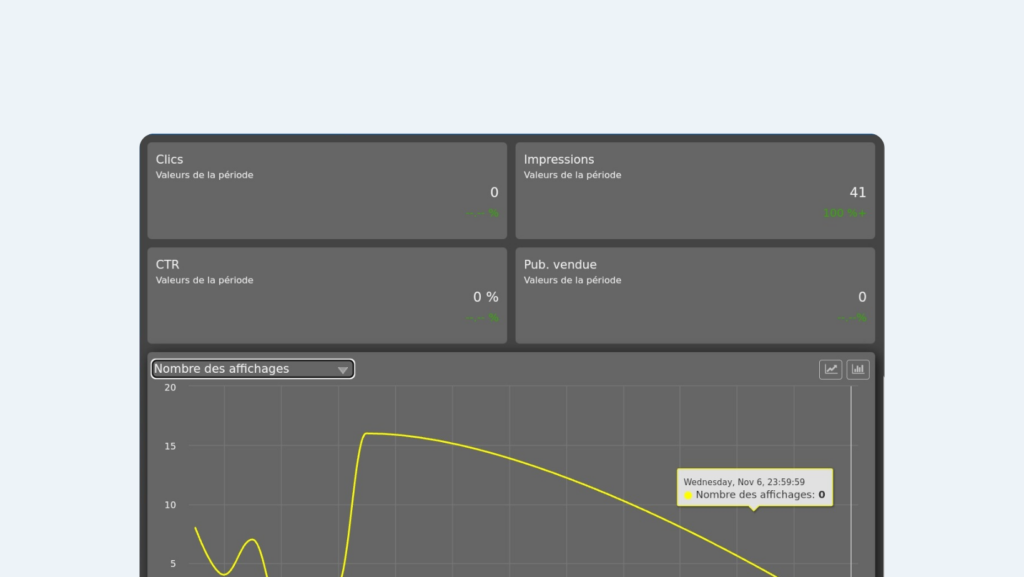Click the Valeurs de la période subtitle under Clics
The width and height of the screenshot is (1024, 577).
(x=204, y=175)
